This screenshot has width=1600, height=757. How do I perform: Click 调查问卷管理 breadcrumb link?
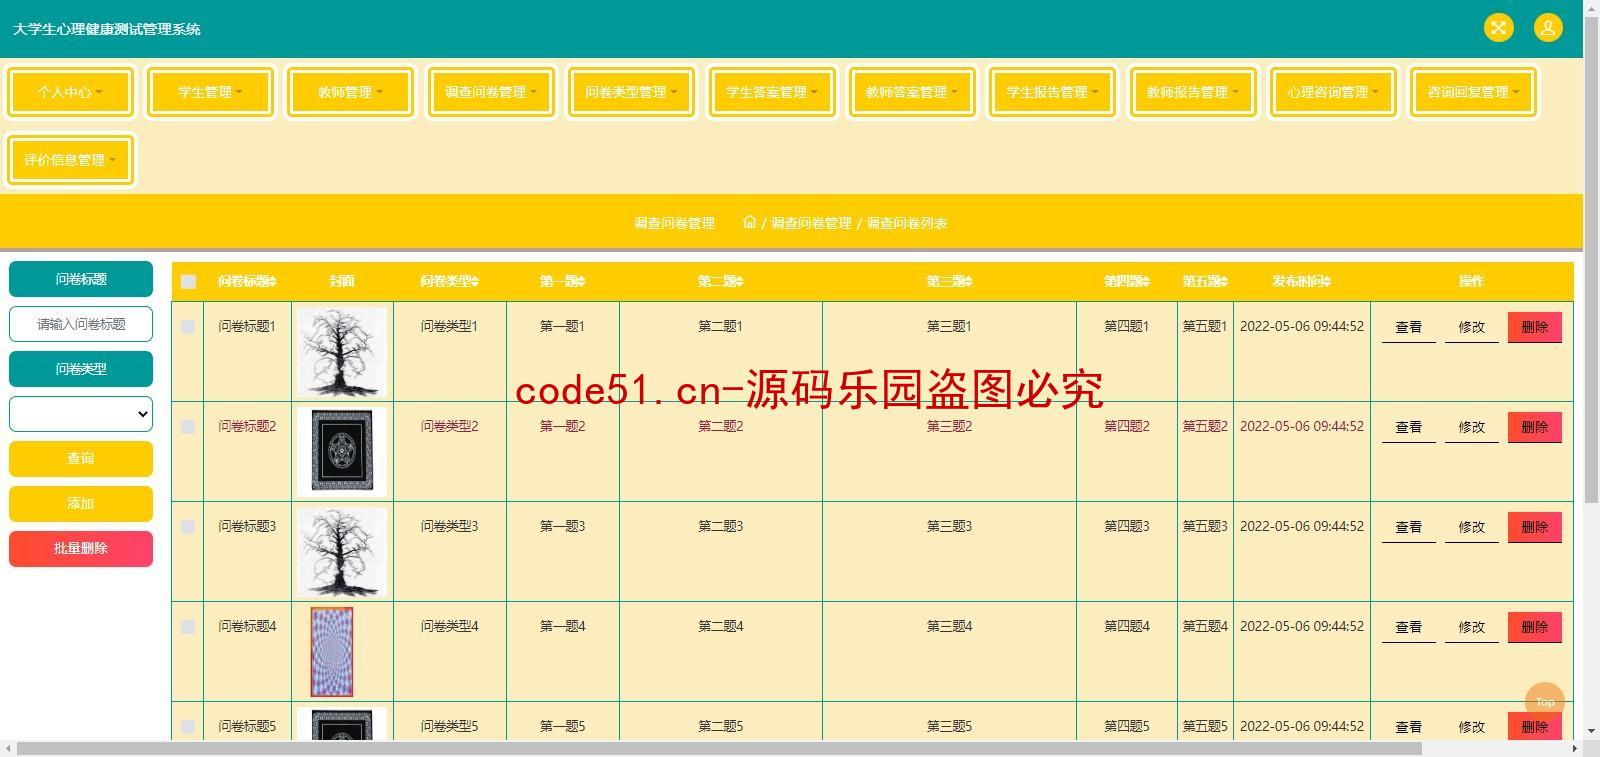[x=811, y=223]
